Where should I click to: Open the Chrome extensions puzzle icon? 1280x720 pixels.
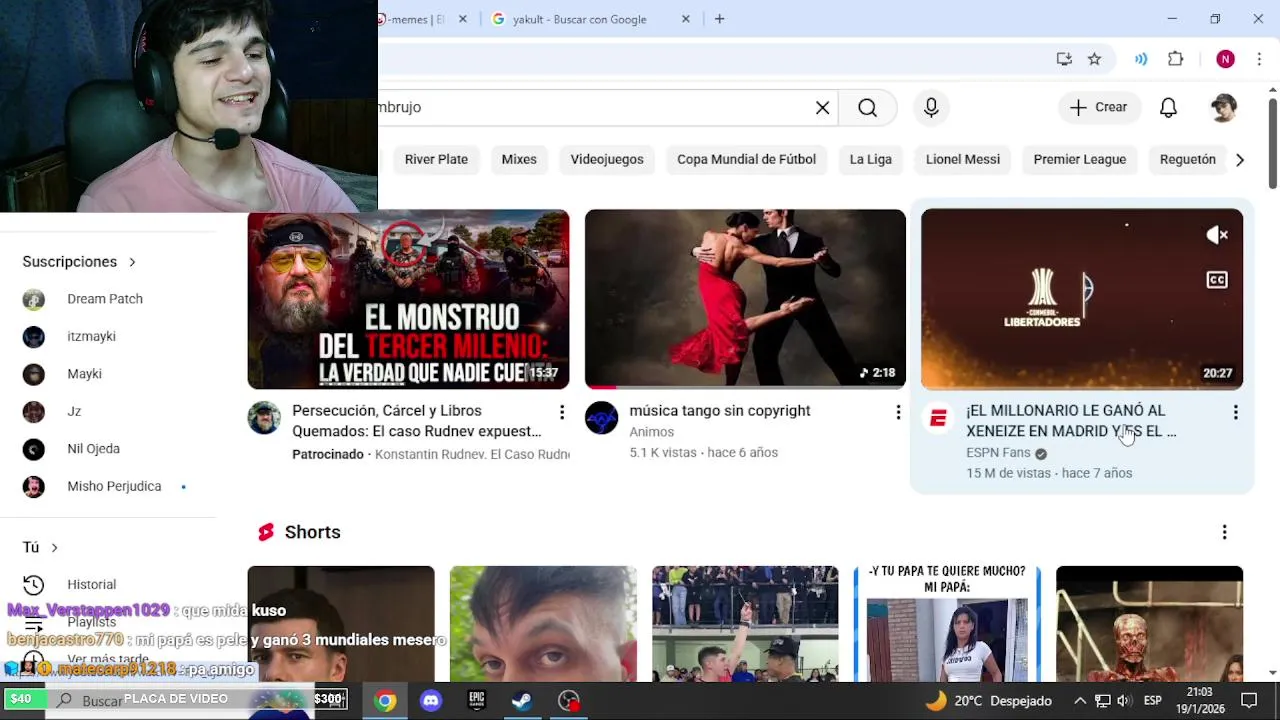coord(1176,59)
